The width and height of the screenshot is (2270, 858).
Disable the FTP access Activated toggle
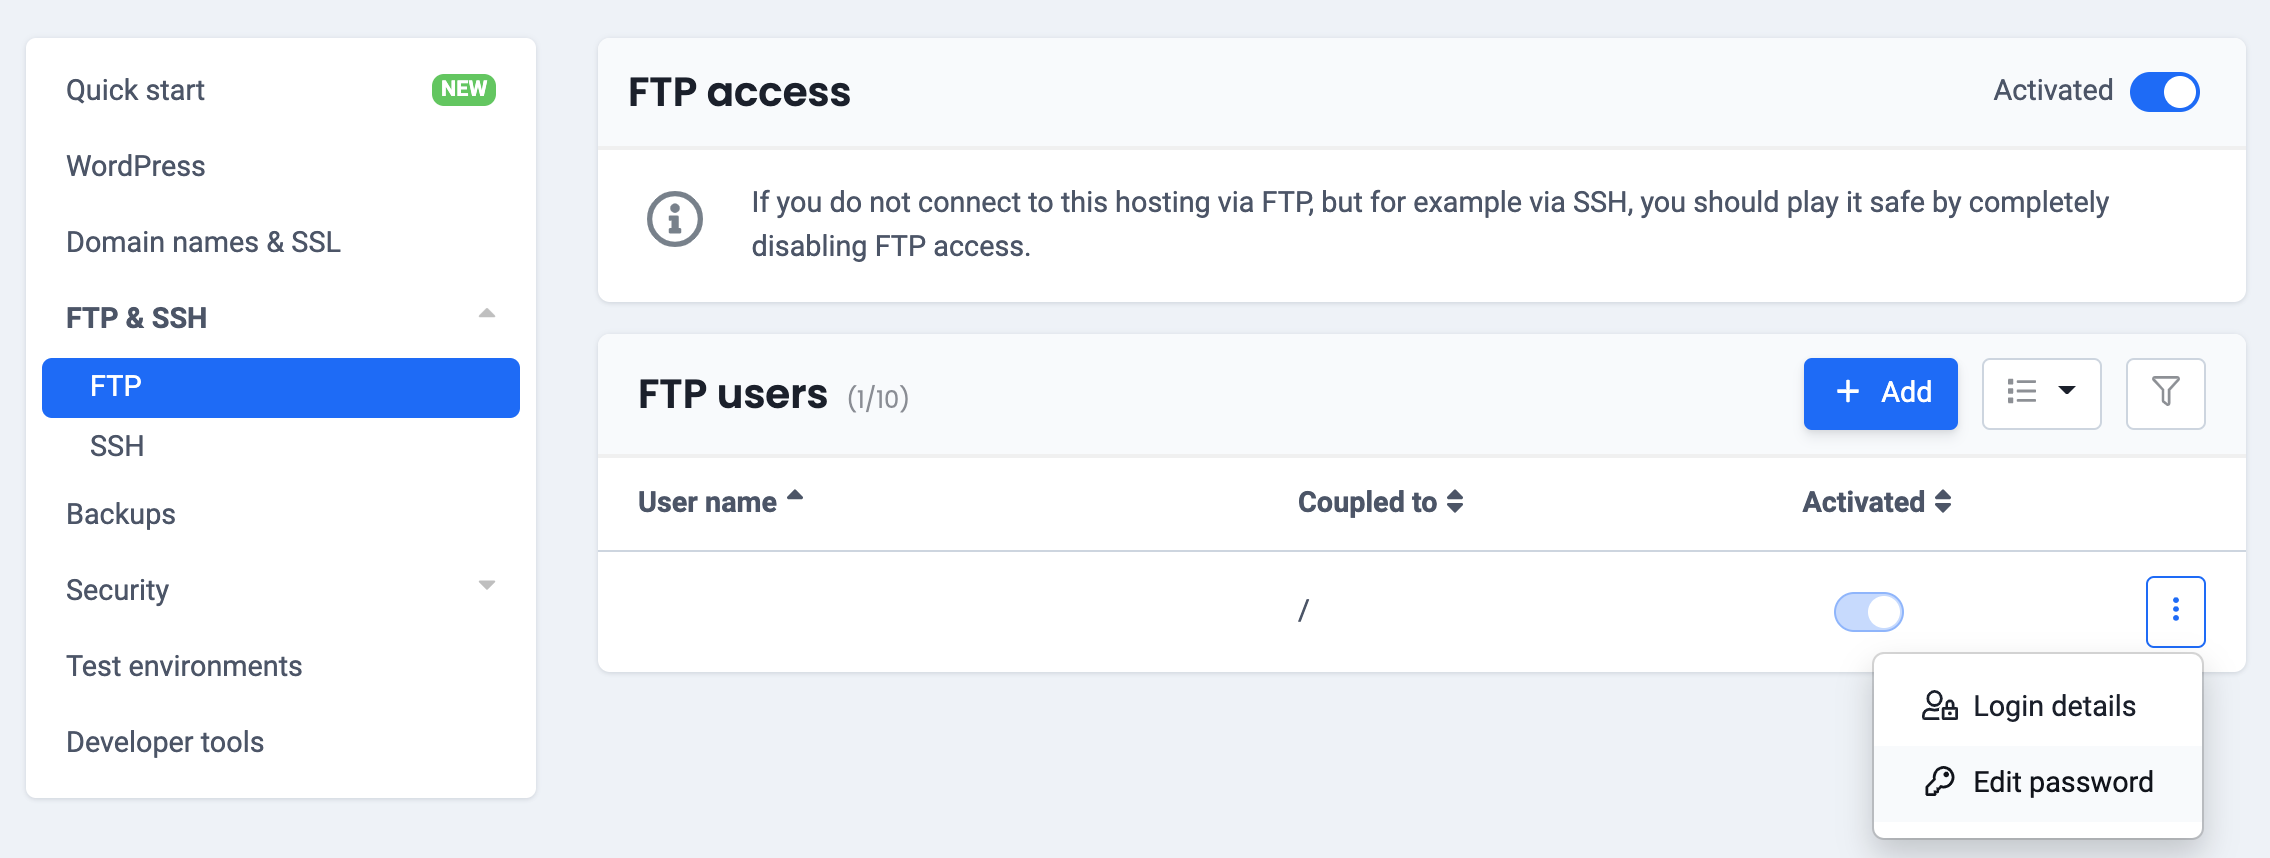point(2164,92)
